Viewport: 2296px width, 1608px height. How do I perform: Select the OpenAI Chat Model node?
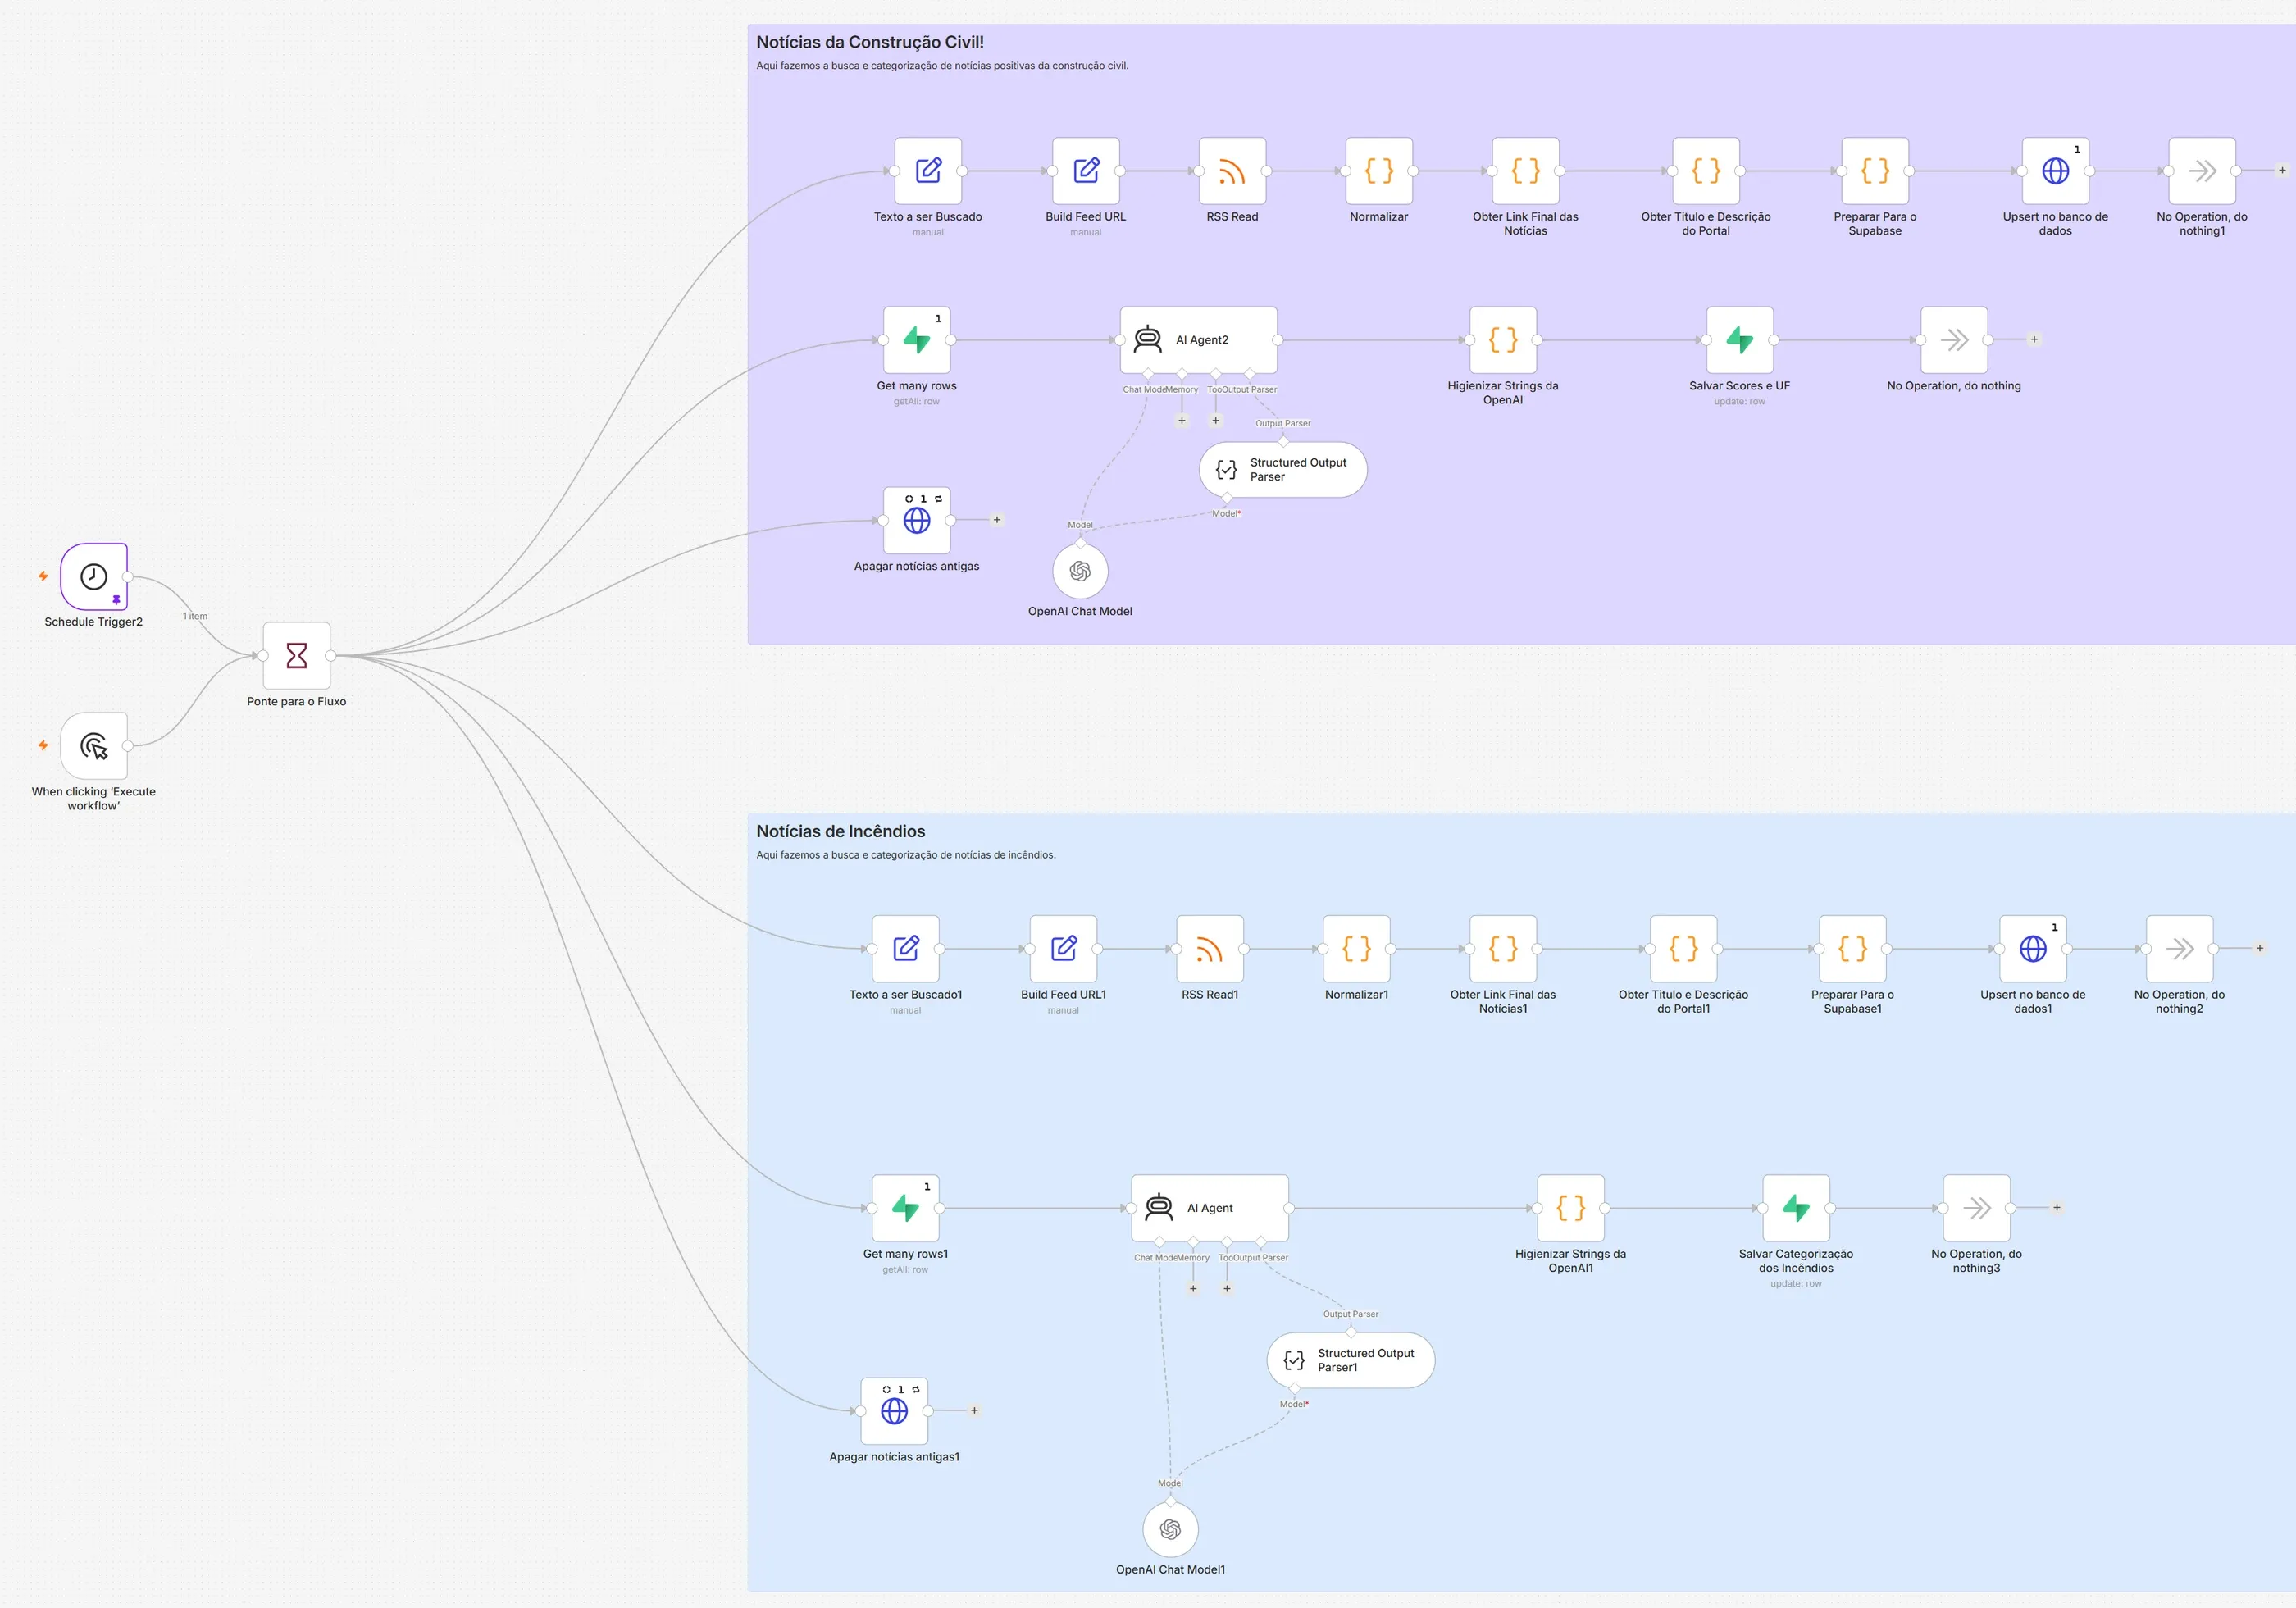tap(1080, 571)
